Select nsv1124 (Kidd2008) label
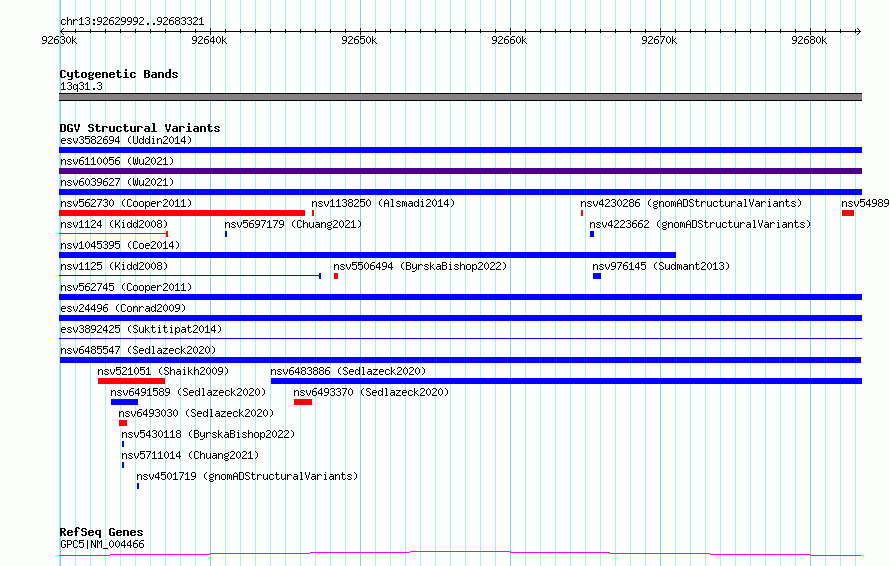The width and height of the screenshot is (890, 566). point(114,224)
